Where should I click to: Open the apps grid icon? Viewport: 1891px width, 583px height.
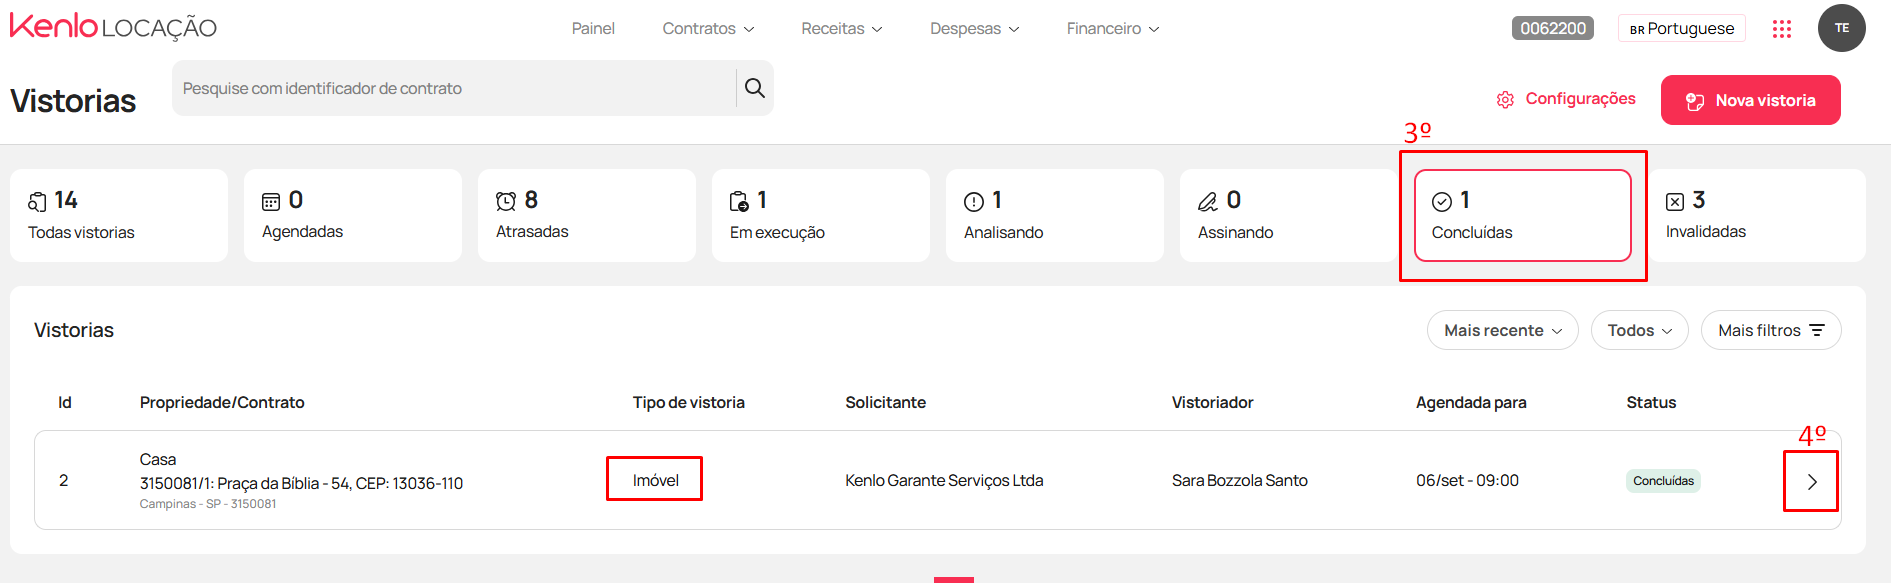click(x=1782, y=29)
